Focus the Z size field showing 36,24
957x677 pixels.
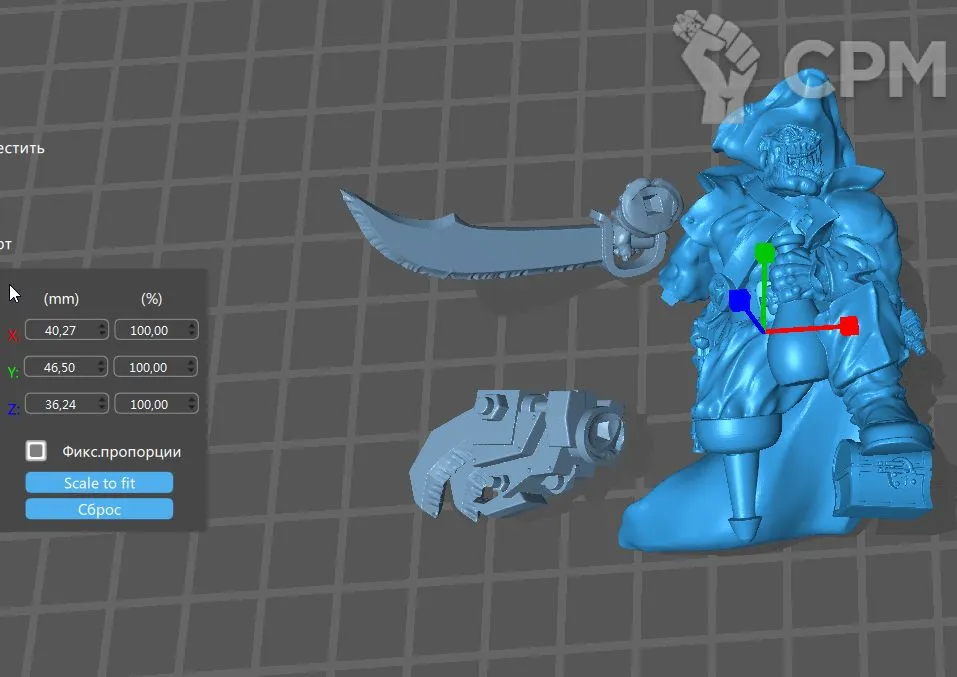[x=60, y=404]
